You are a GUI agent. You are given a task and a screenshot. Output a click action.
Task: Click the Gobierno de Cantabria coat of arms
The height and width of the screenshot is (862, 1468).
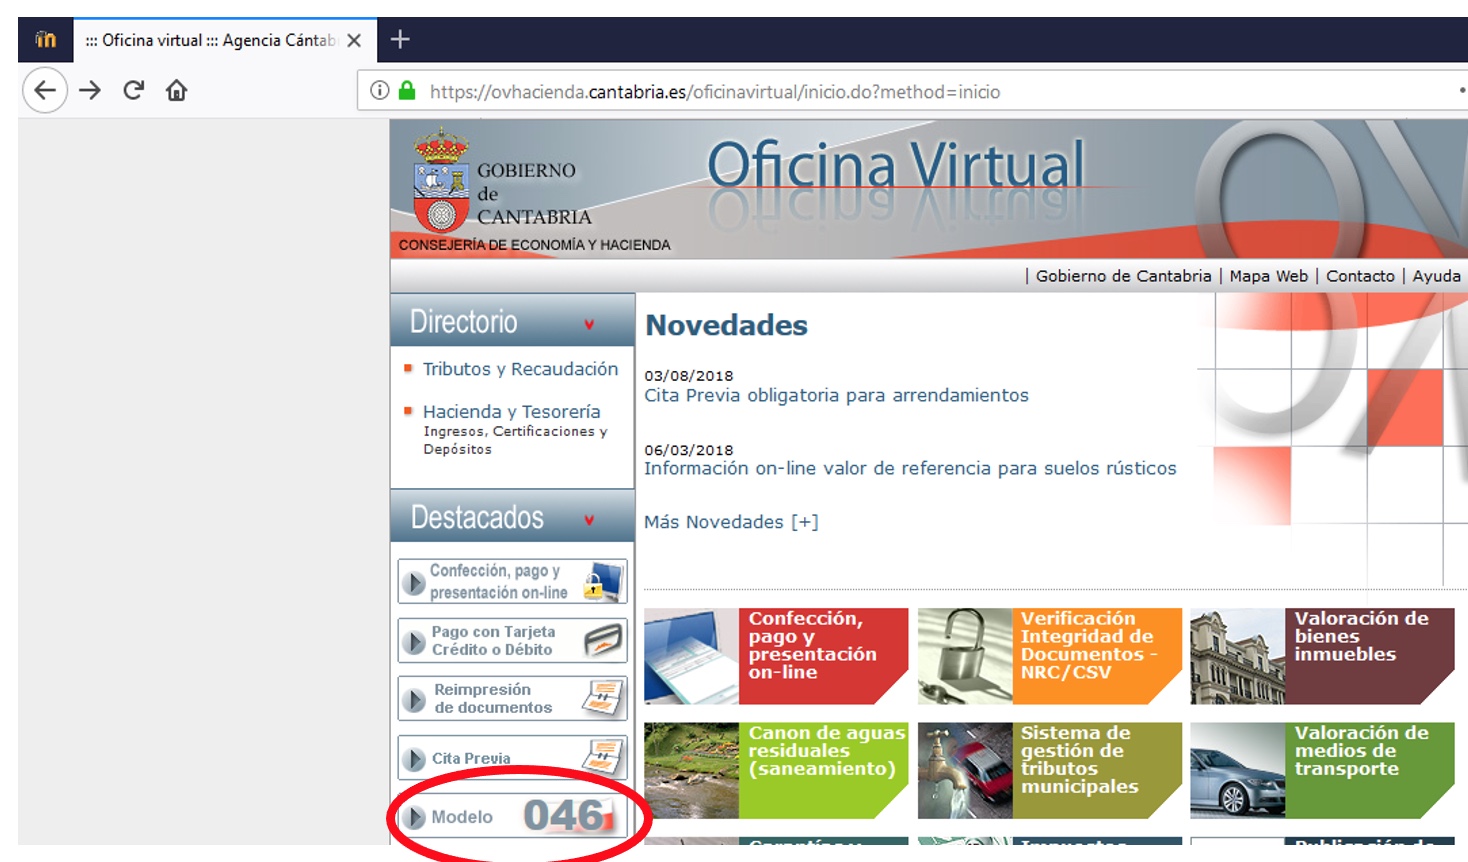point(441,182)
